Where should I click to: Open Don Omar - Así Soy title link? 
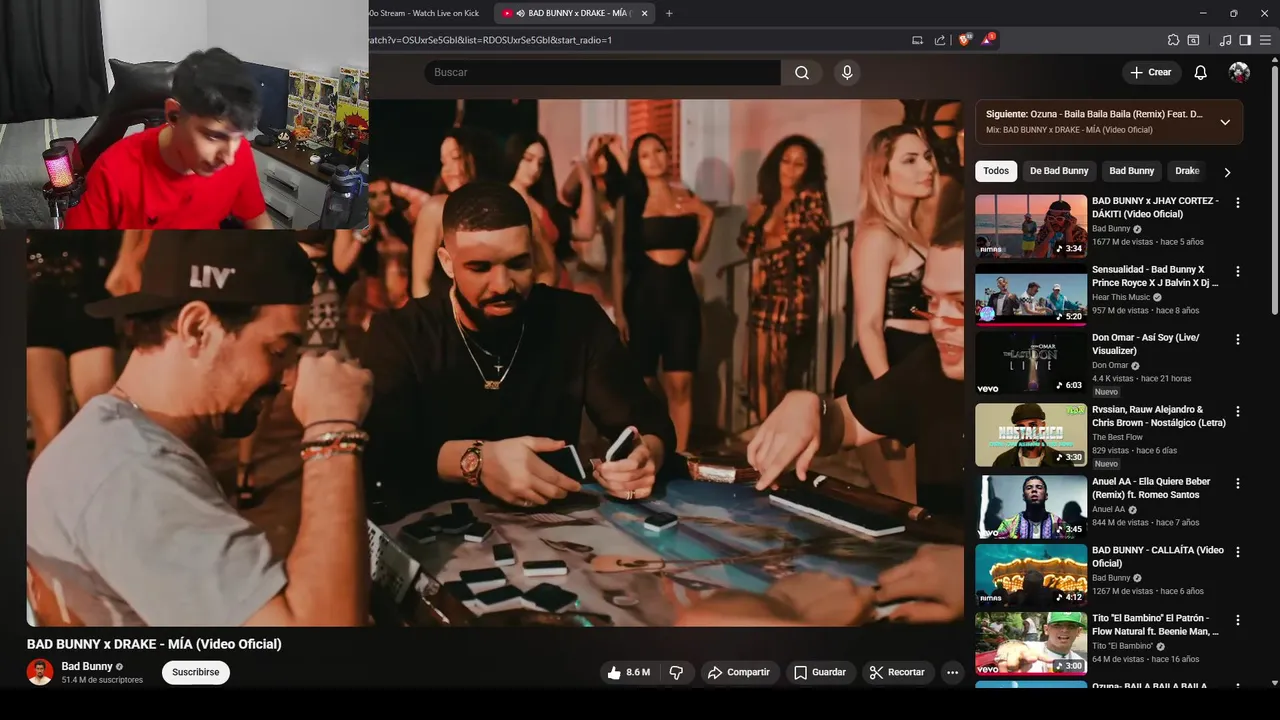1146,344
